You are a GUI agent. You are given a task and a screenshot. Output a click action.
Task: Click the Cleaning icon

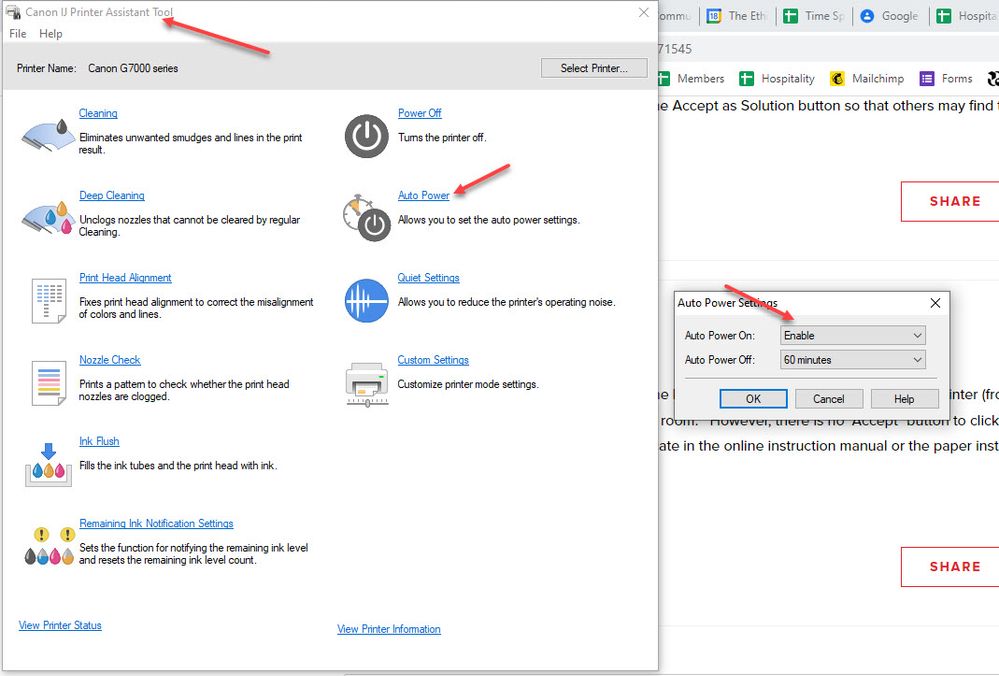(x=47, y=134)
